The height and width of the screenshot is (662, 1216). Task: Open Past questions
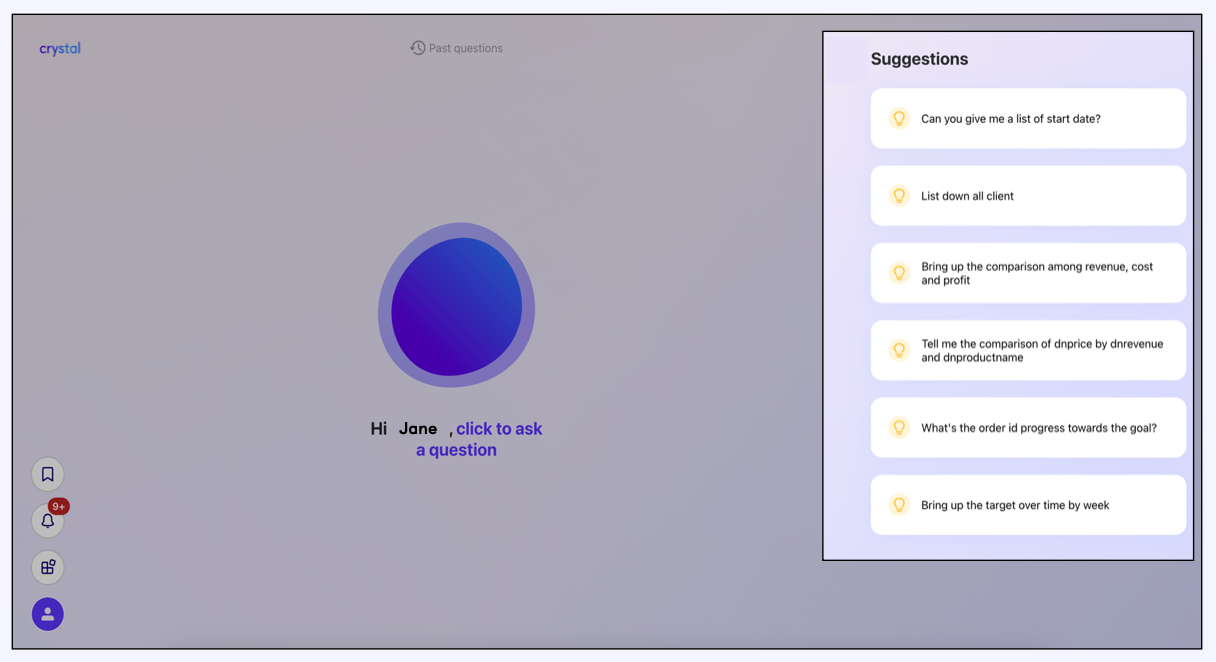coord(465,48)
